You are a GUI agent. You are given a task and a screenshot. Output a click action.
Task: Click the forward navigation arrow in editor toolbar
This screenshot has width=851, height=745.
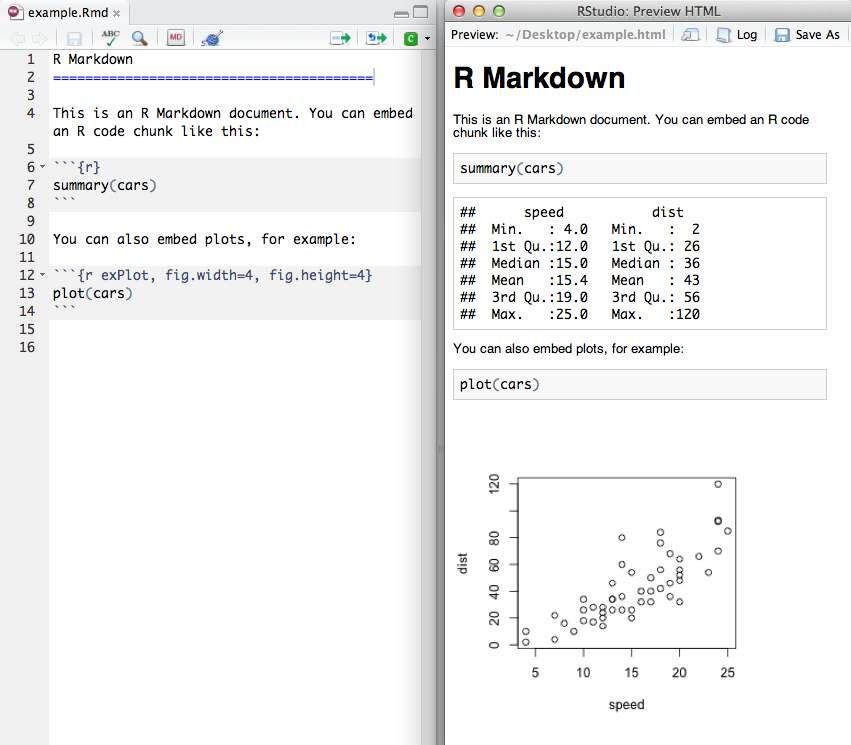coord(40,39)
